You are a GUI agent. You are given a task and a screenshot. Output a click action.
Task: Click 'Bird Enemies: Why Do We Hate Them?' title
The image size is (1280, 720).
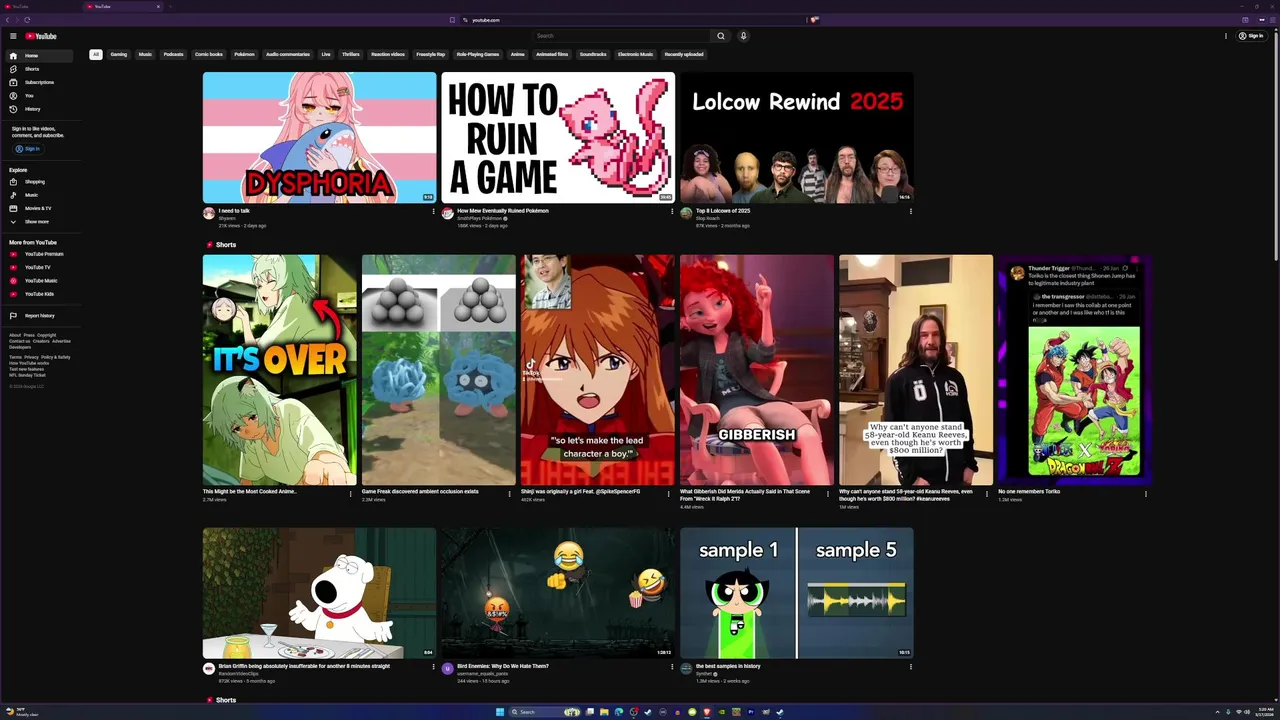pyautogui.click(x=503, y=666)
